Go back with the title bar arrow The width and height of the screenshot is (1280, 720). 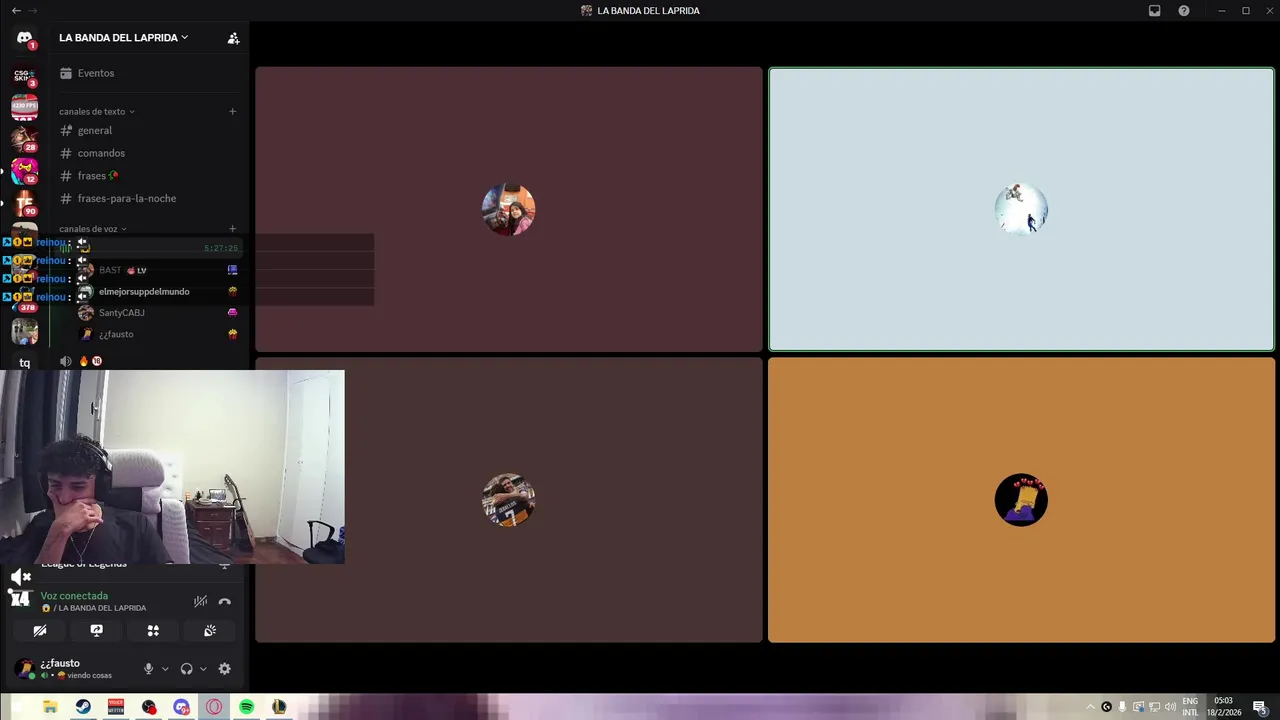click(16, 11)
